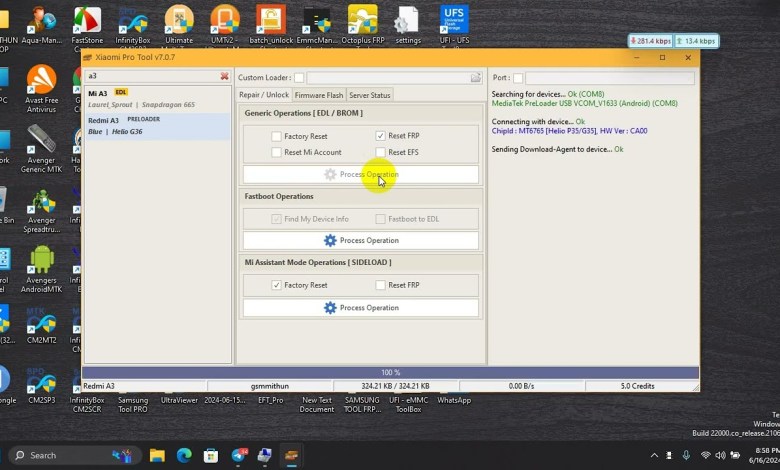The image size is (780, 470).
Task: Switch to Xiaomi Pro Tool taskbar icon
Action: [292, 455]
